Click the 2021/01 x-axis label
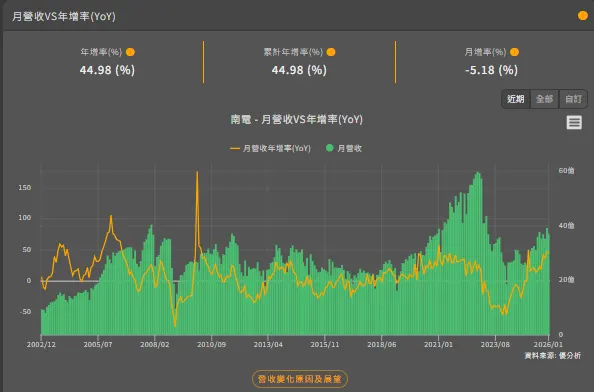This screenshot has width=594, height=392. [x=438, y=345]
